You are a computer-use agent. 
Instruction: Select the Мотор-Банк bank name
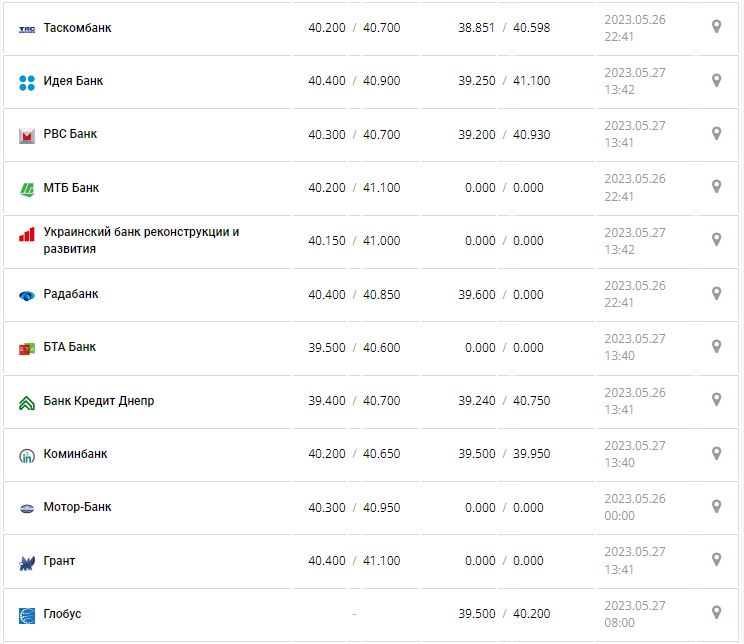pos(78,507)
